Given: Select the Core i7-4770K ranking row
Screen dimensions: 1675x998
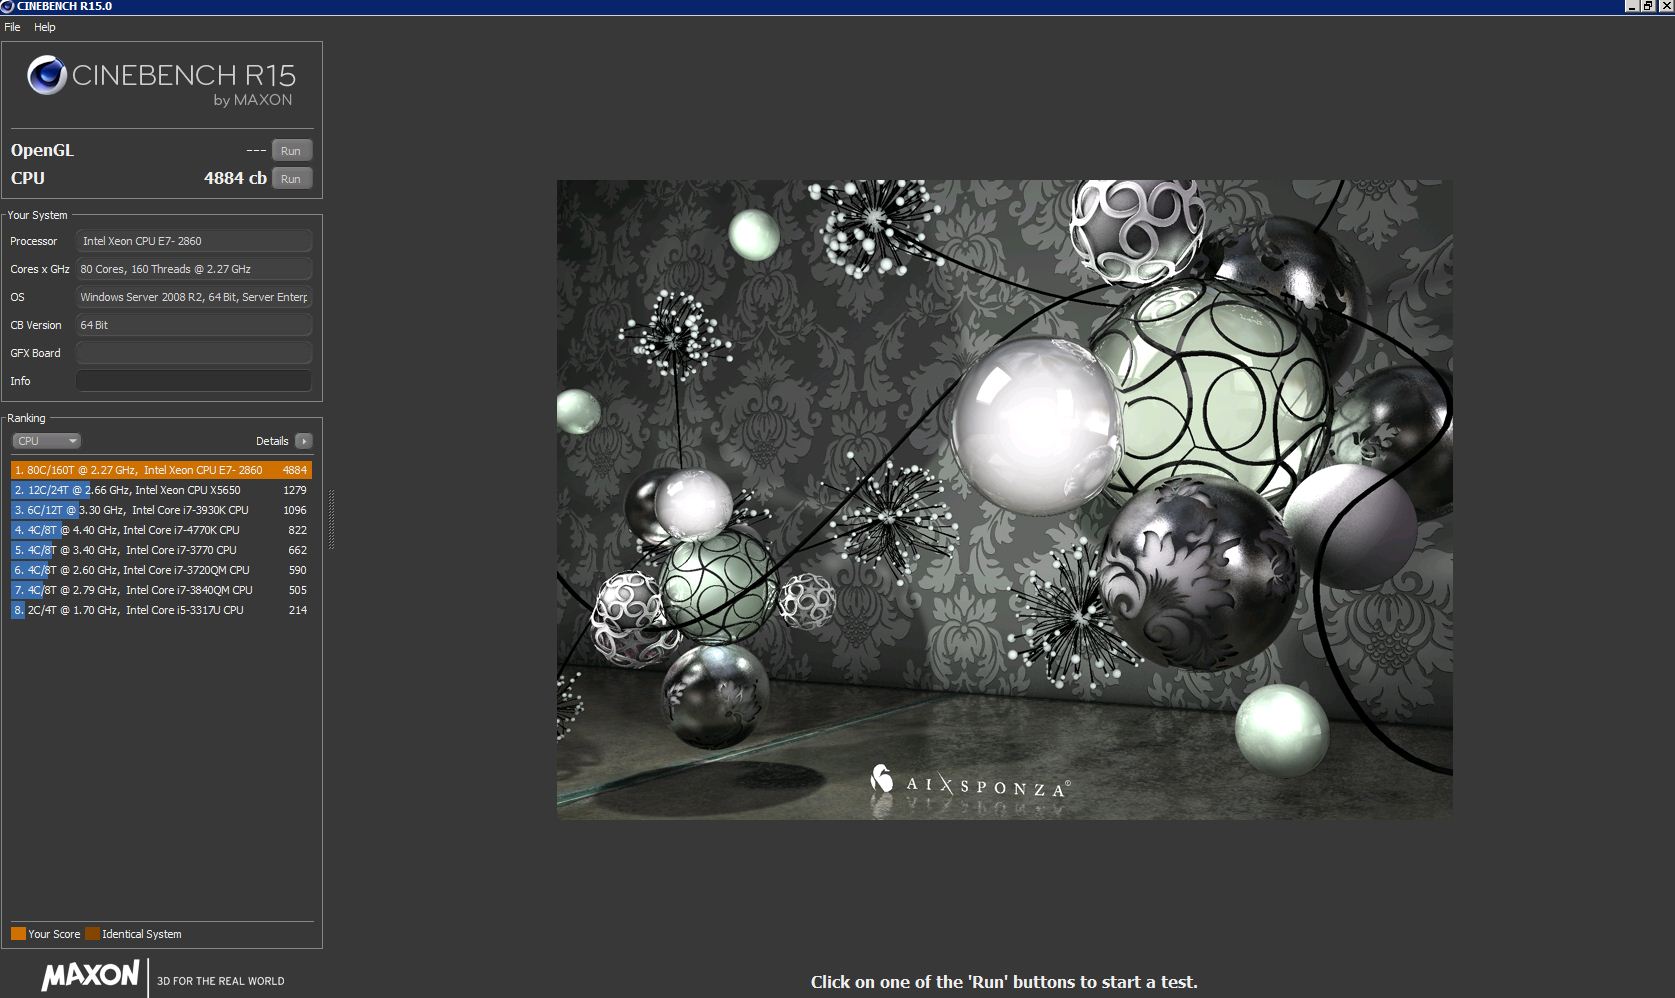Looking at the screenshot, I should pyautogui.click(x=161, y=530).
